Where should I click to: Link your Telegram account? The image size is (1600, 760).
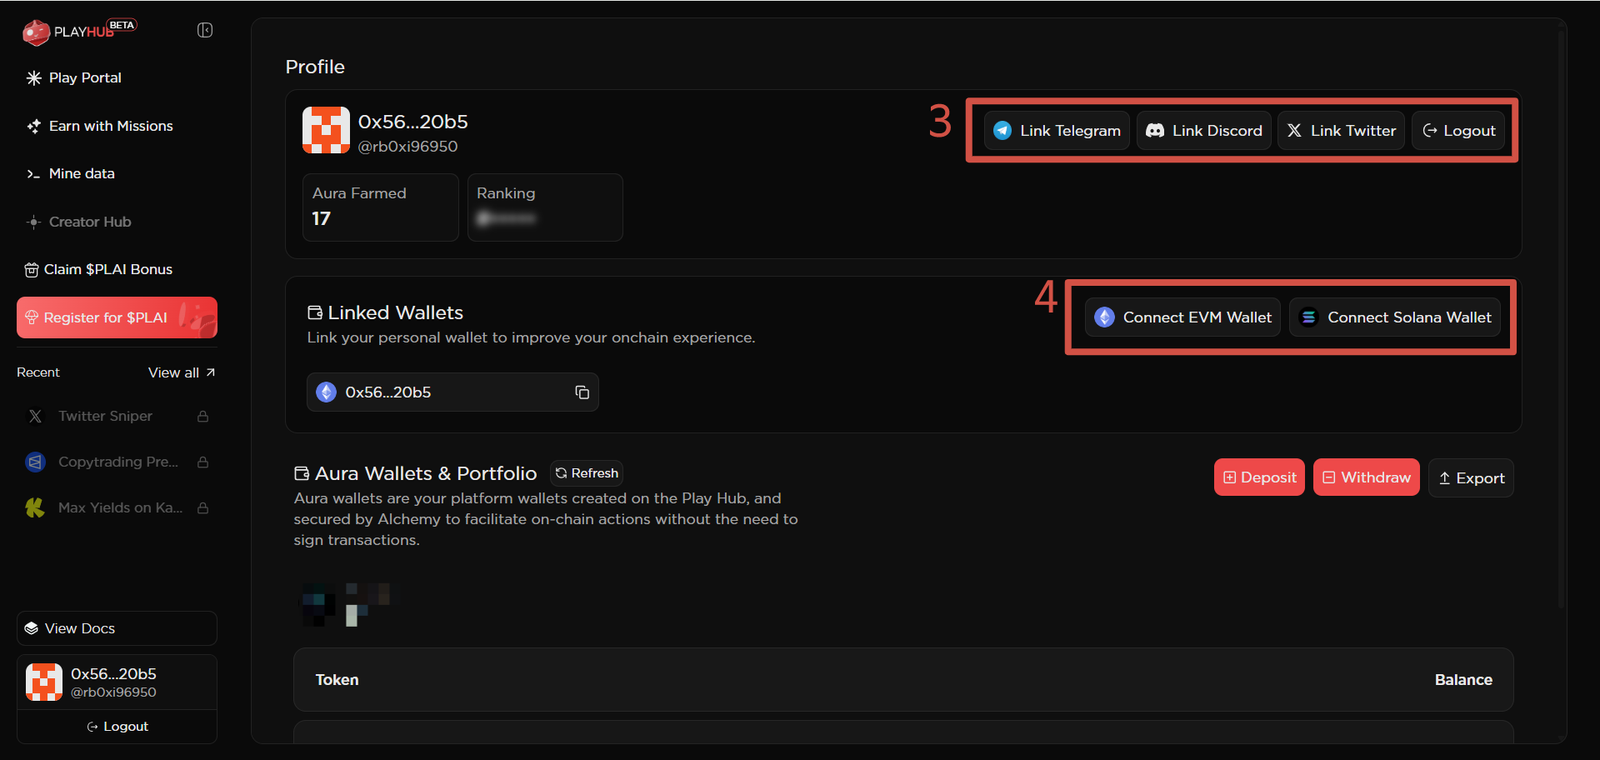click(1057, 131)
